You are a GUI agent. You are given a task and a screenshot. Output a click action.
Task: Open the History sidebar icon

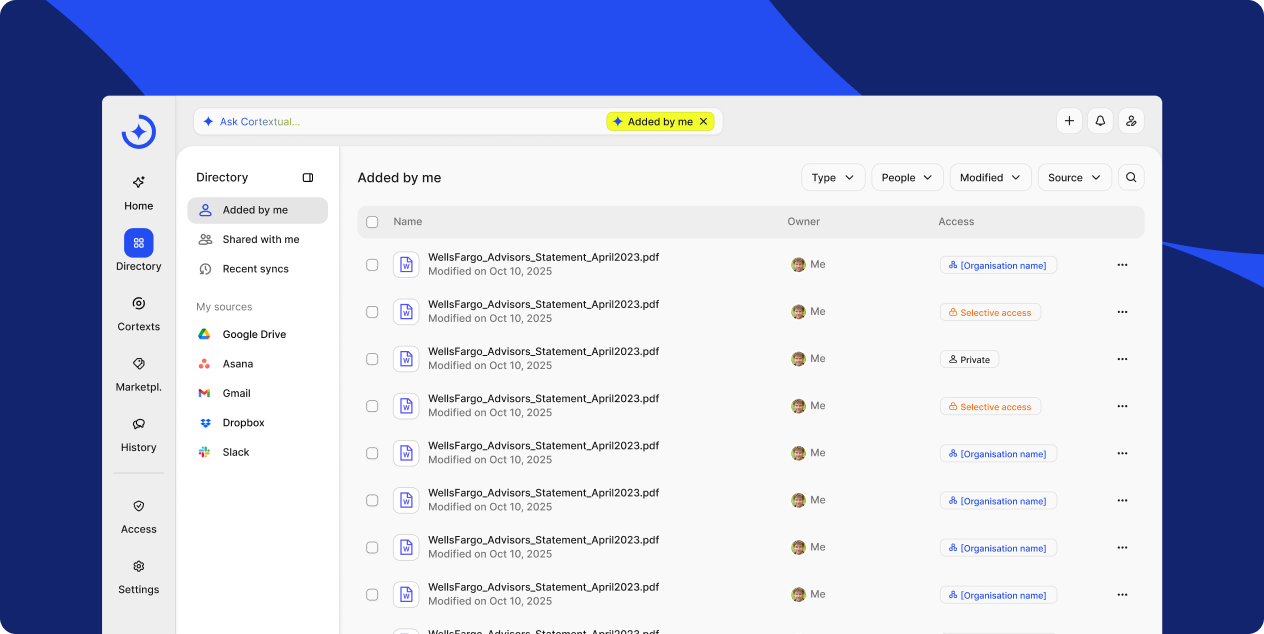(x=139, y=424)
